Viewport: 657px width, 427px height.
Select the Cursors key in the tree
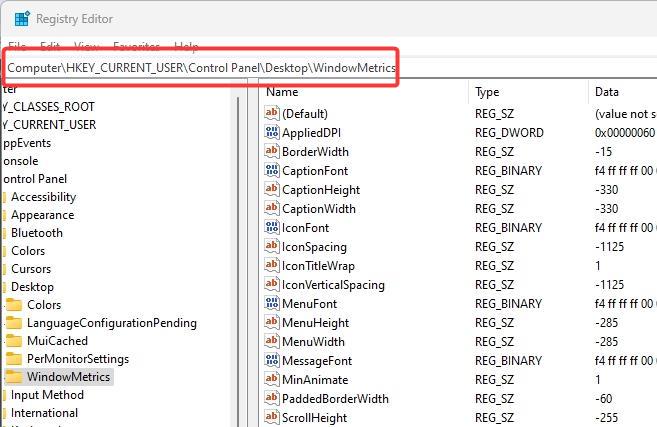pos(31,269)
